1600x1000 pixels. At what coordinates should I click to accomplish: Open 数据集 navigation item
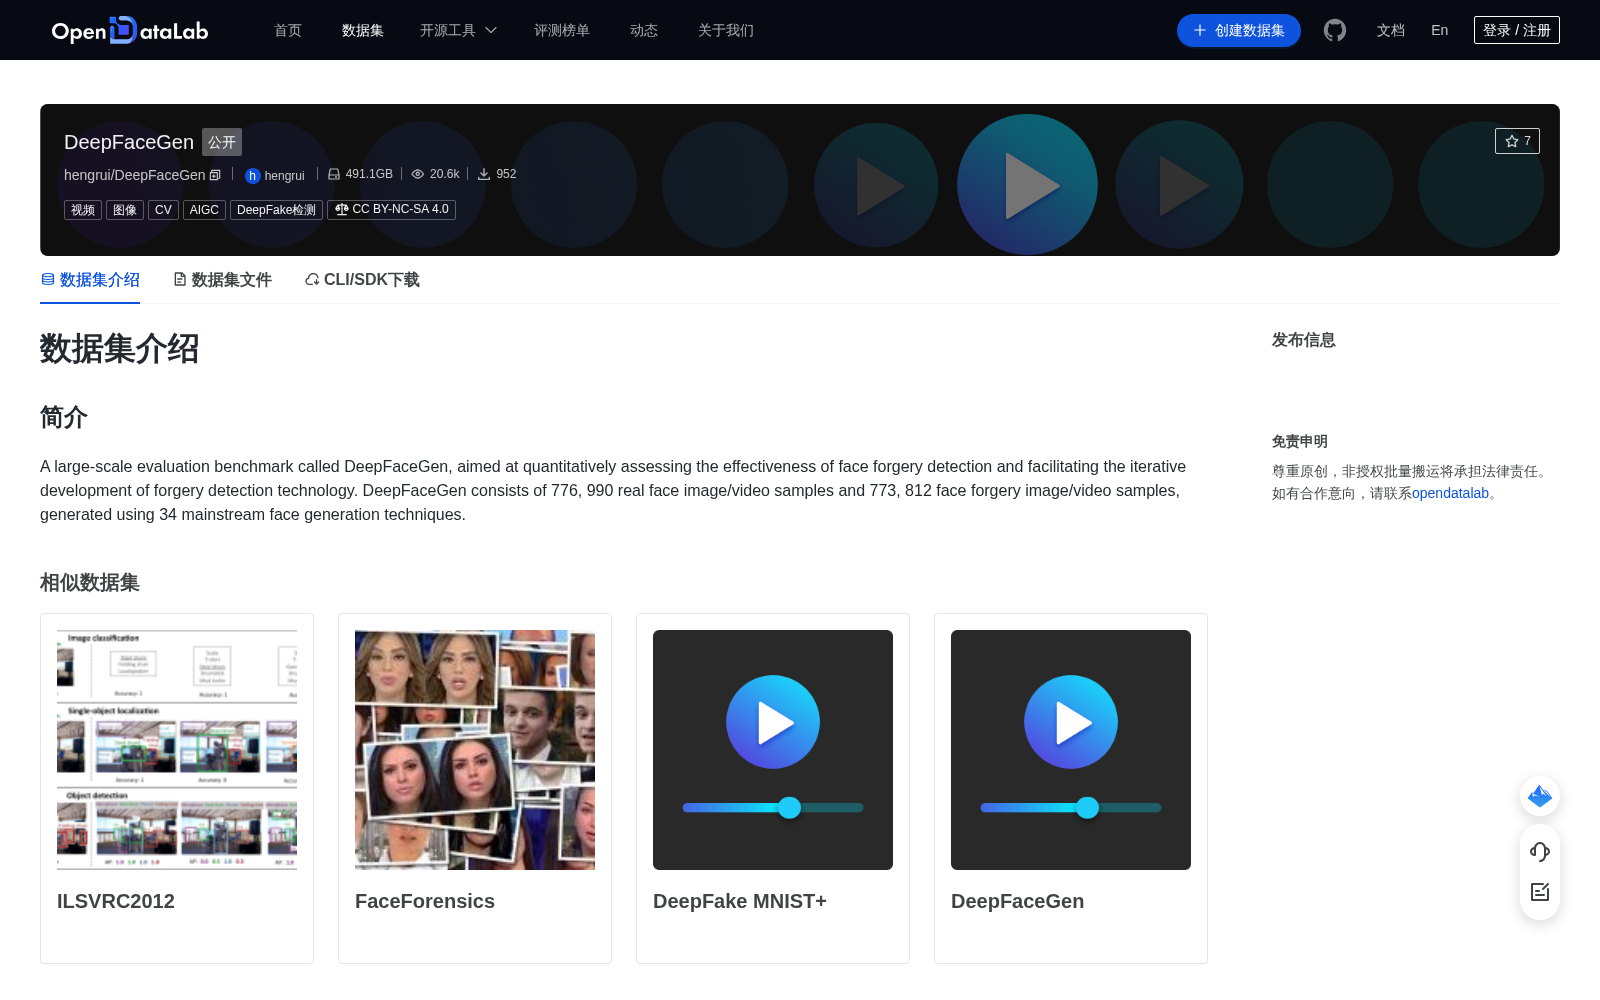click(363, 30)
